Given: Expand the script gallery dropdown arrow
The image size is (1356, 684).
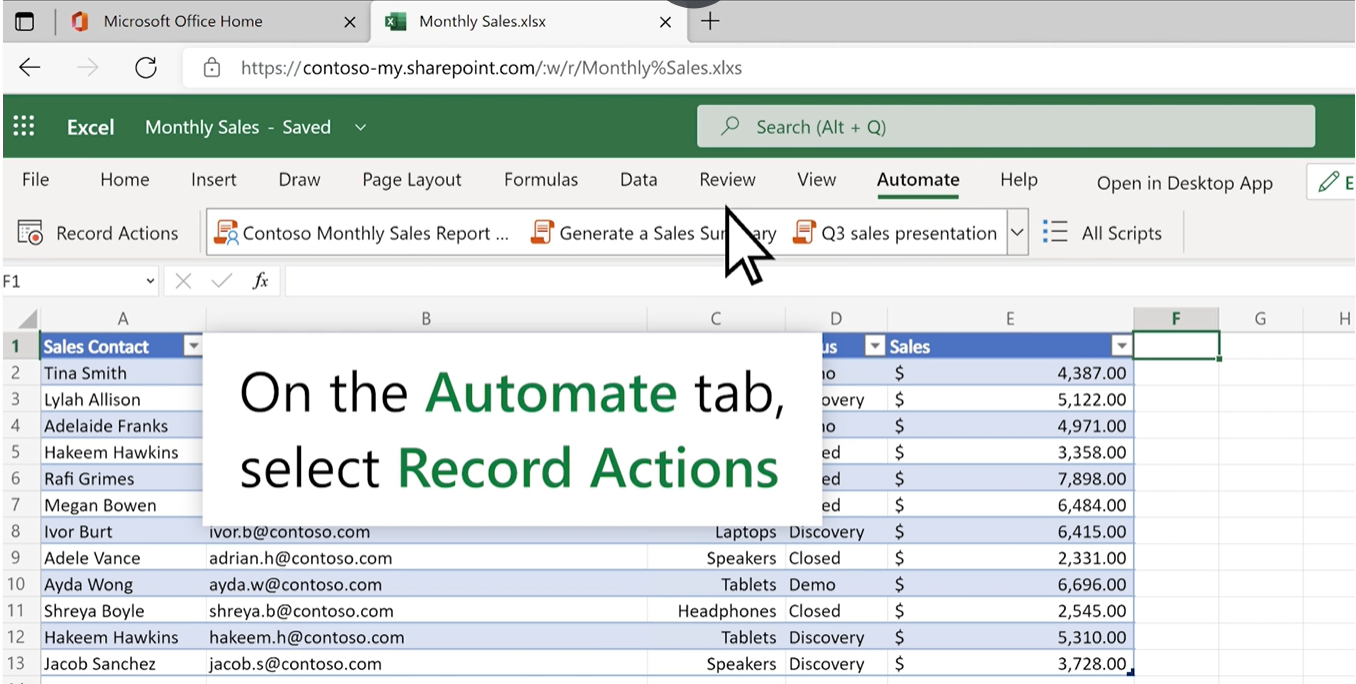Looking at the screenshot, I should click(x=1017, y=233).
